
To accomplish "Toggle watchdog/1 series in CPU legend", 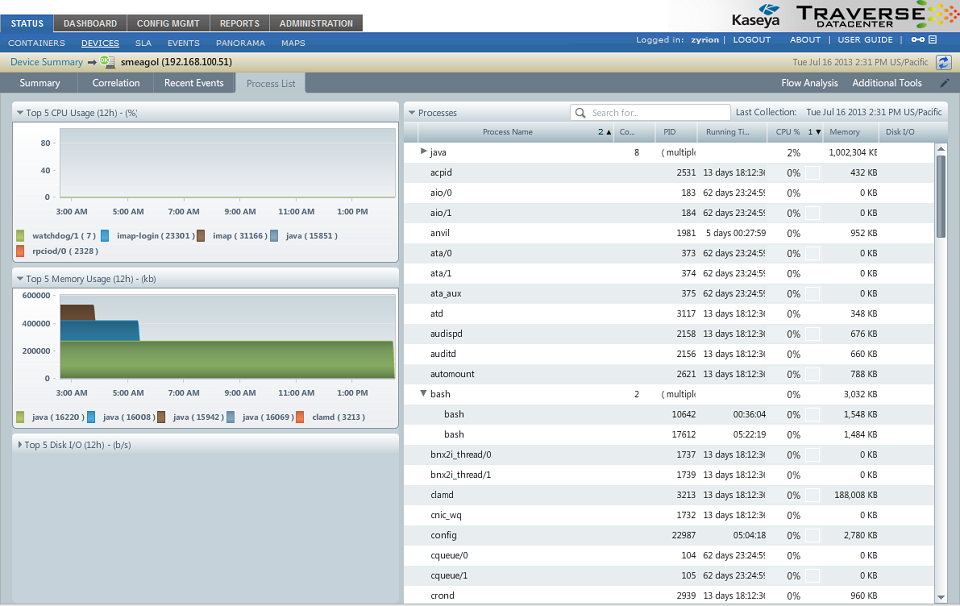I will pos(21,236).
